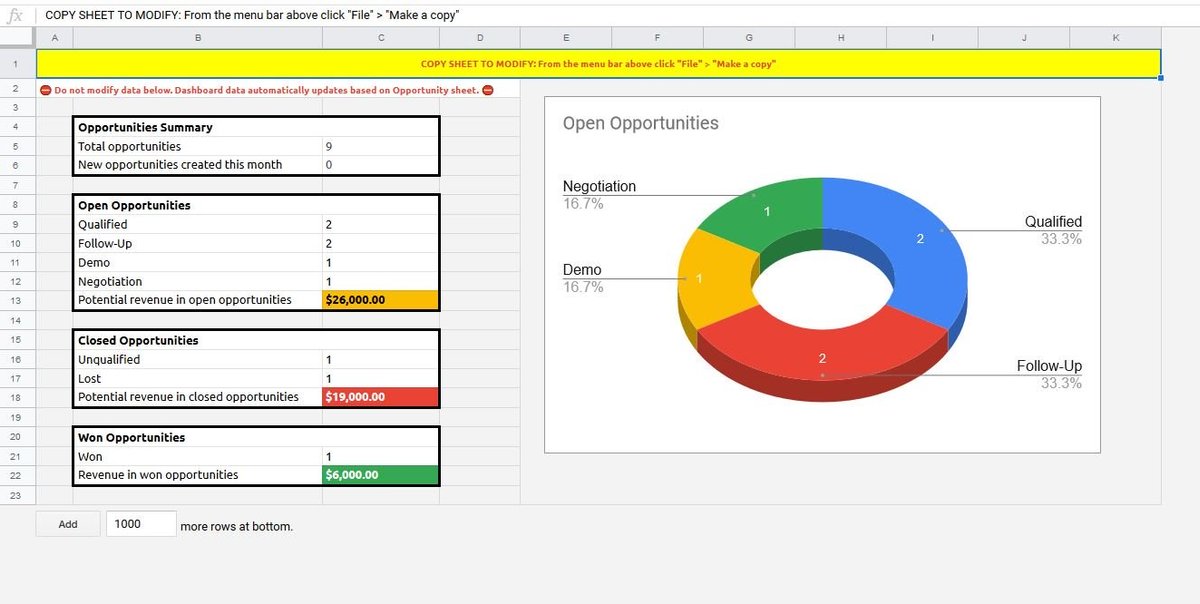Click the 1000 rows input field

click(x=141, y=524)
